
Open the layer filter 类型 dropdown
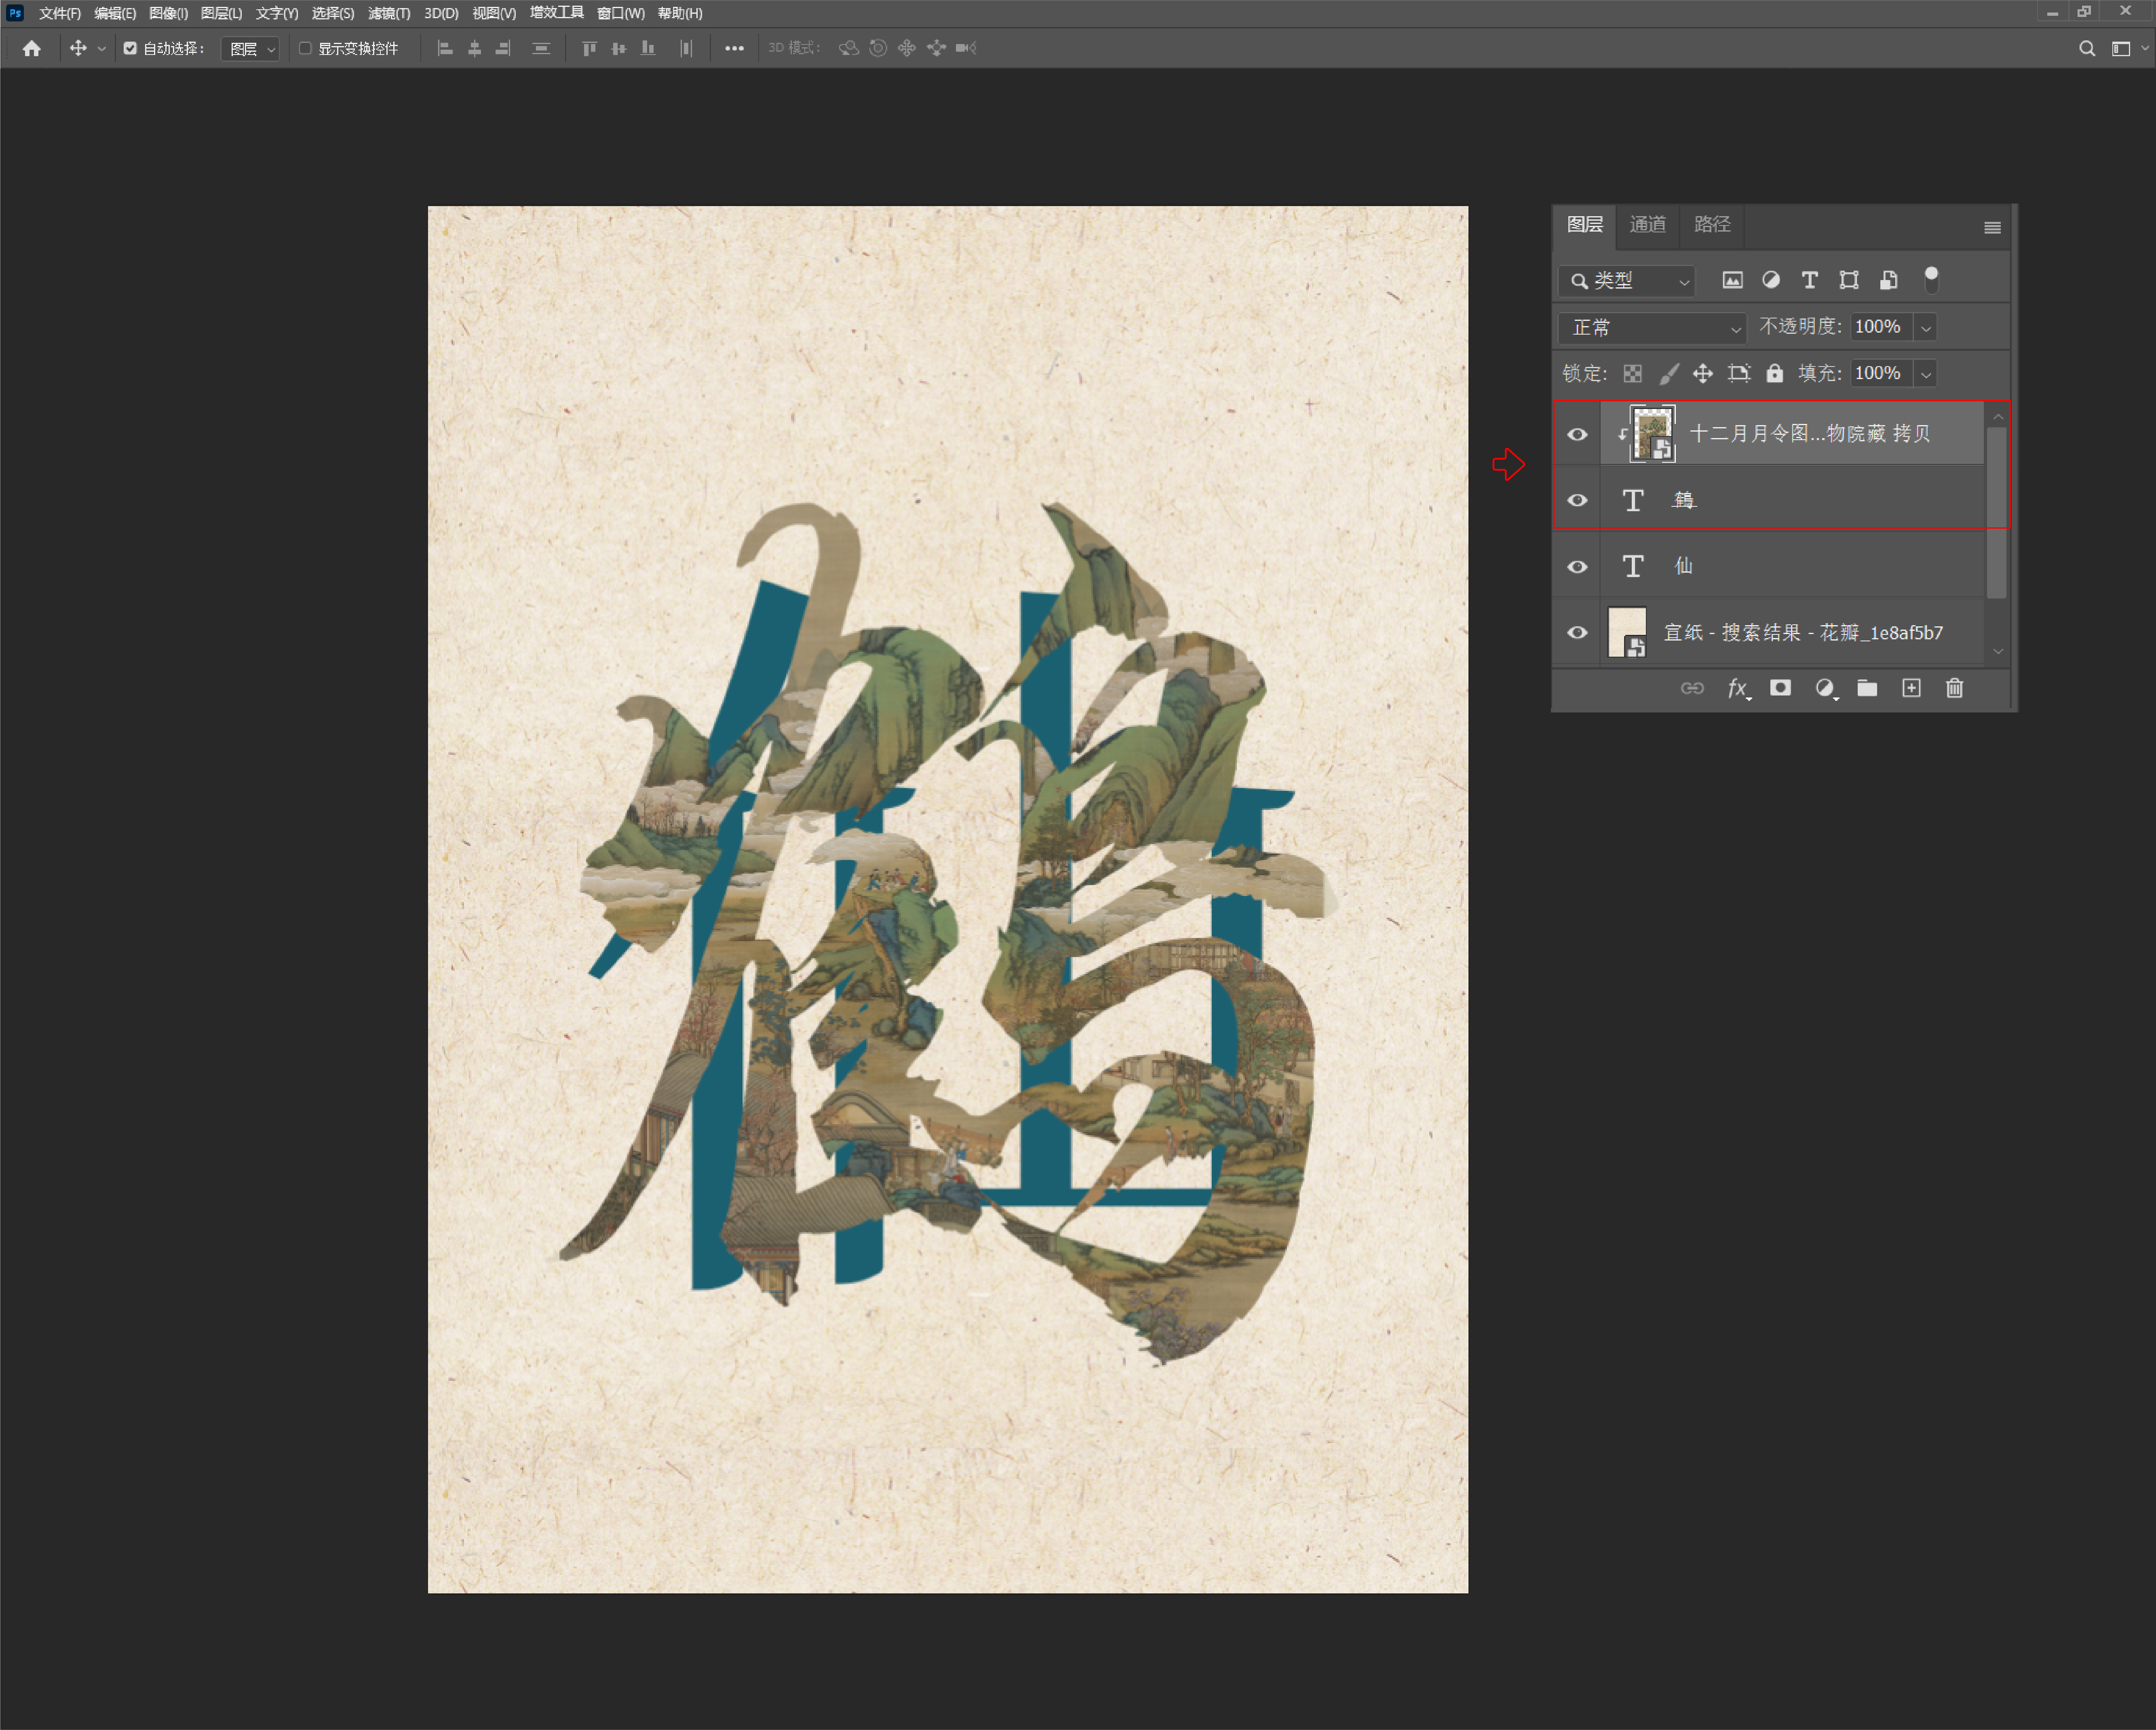point(1627,281)
